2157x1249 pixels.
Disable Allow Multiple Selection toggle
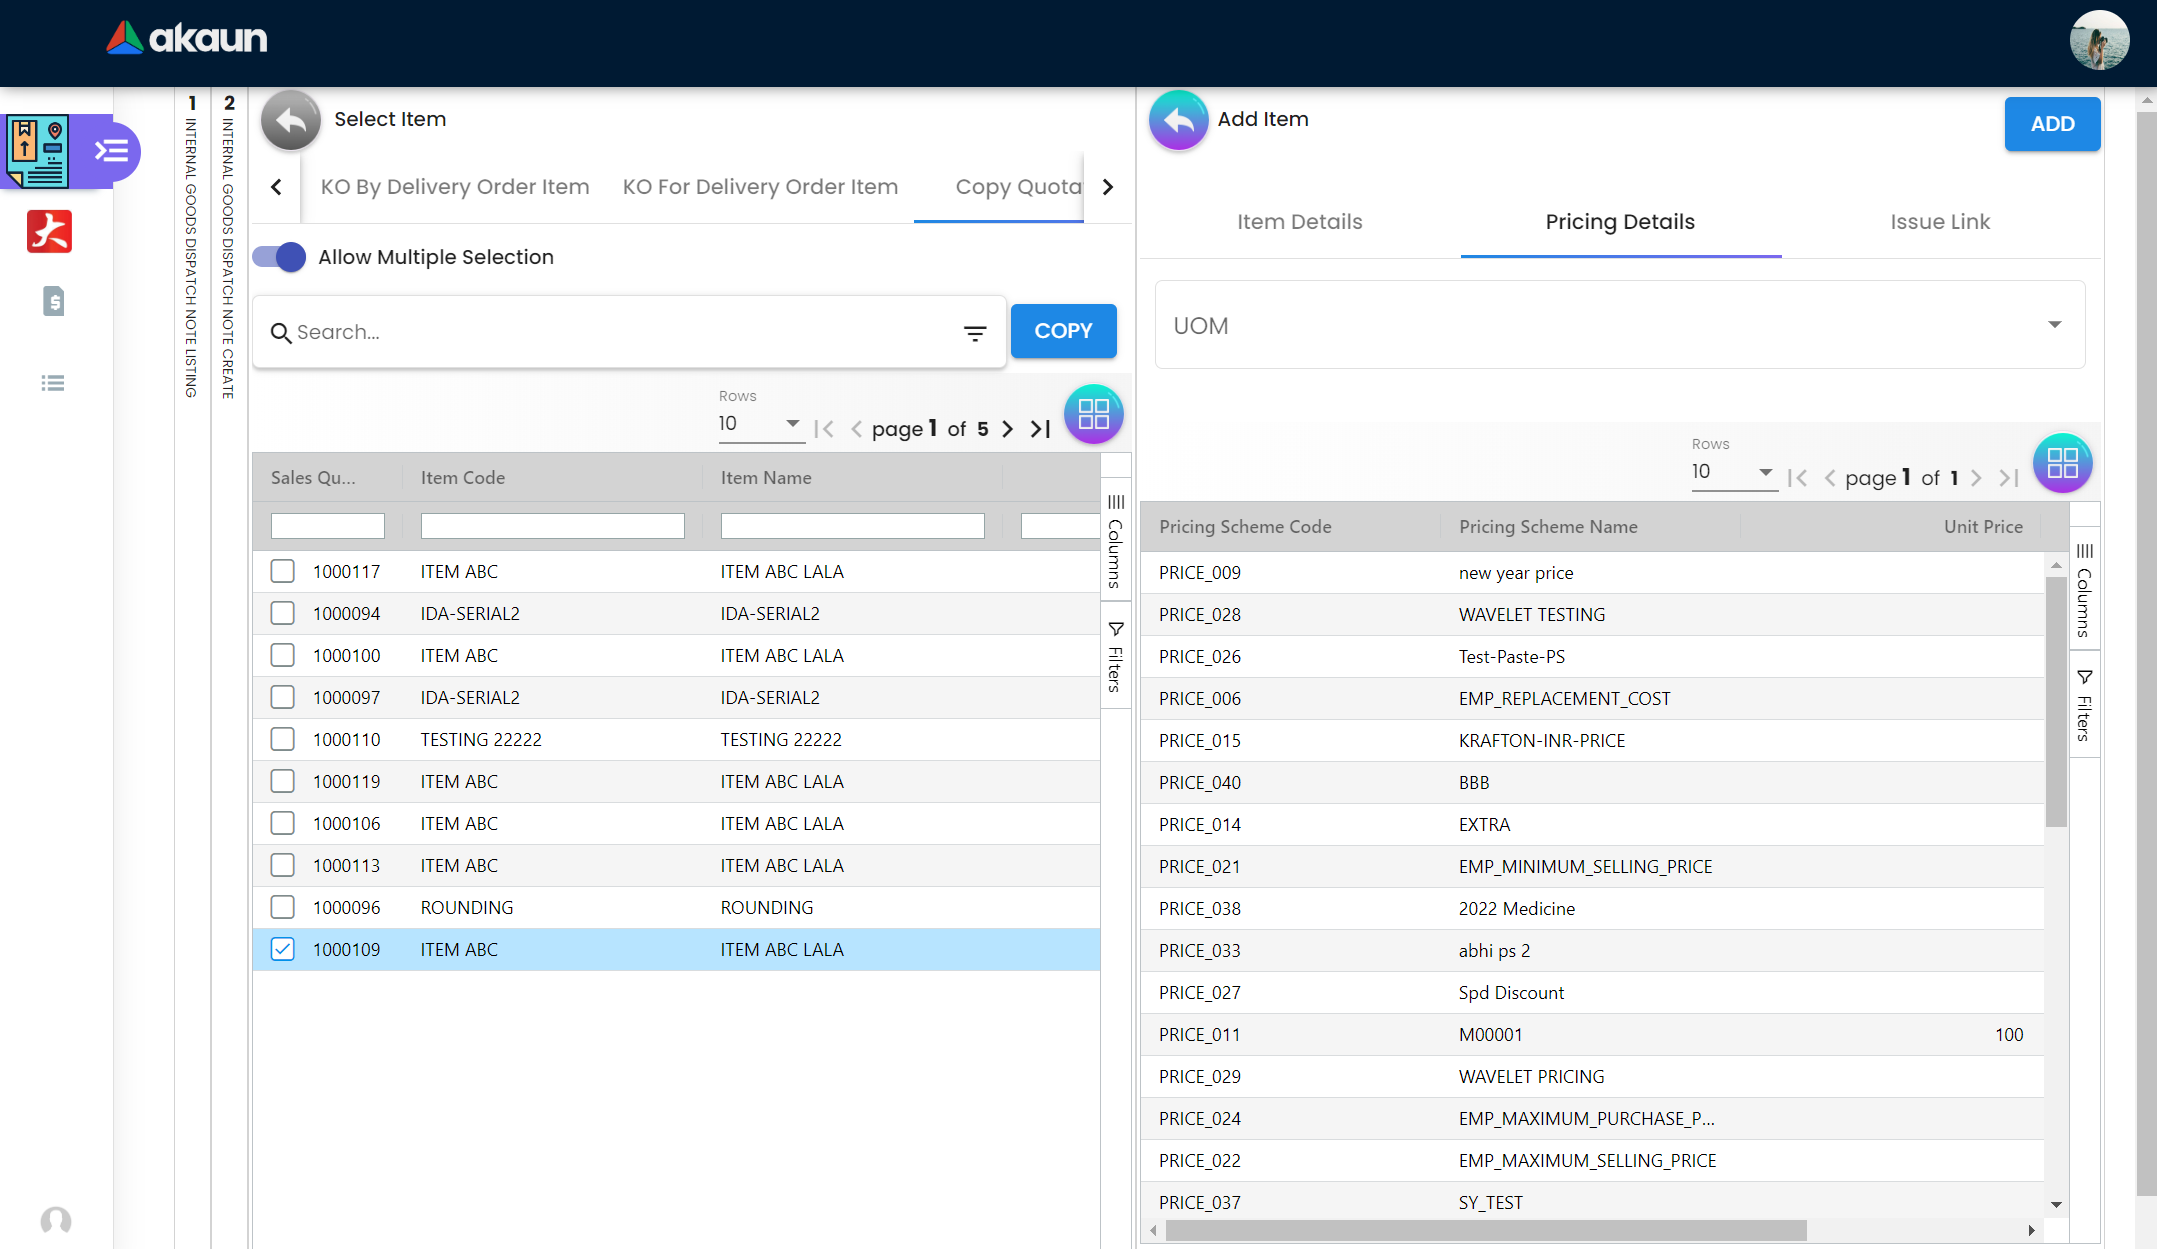(279, 257)
